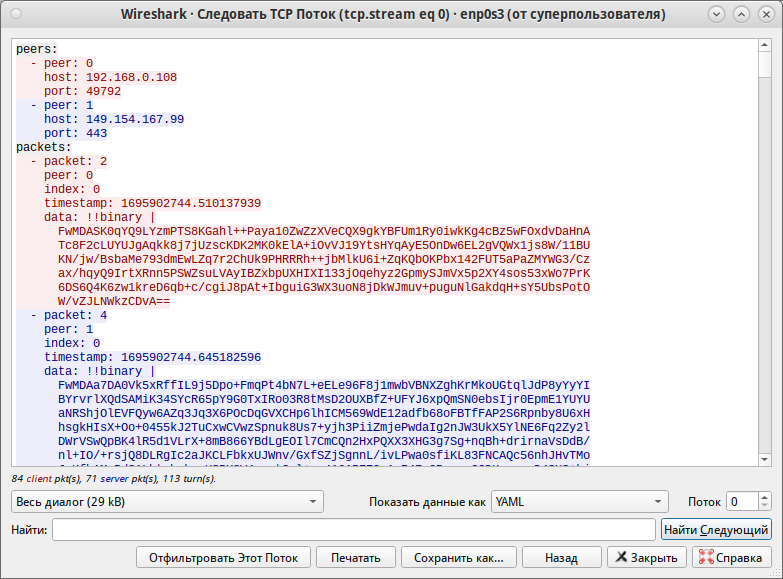Open the YAML data format dropdown

pos(580,502)
